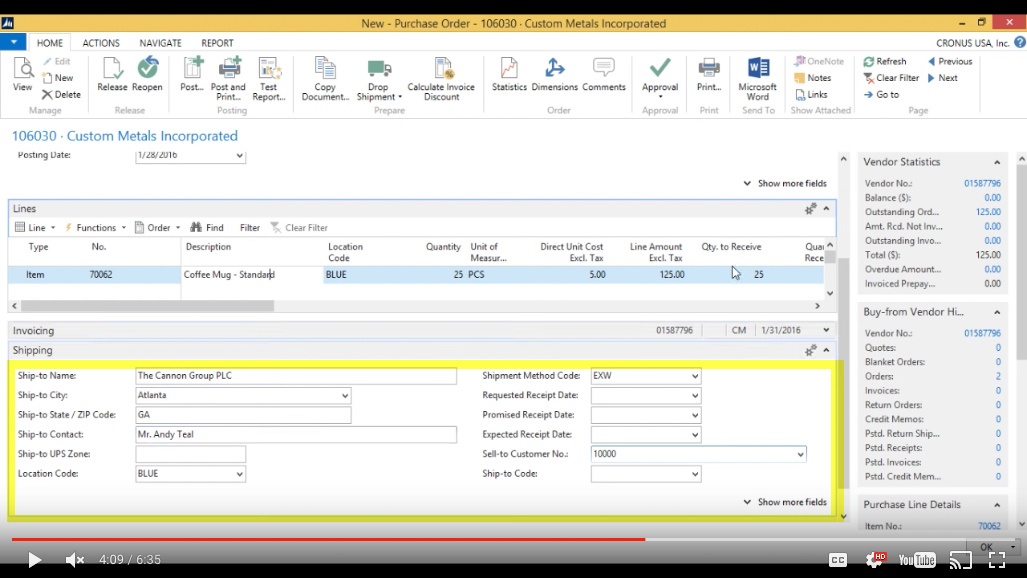Click the Lines horizontal scrollbar
The image size is (1027, 578).
pos(147,306)
